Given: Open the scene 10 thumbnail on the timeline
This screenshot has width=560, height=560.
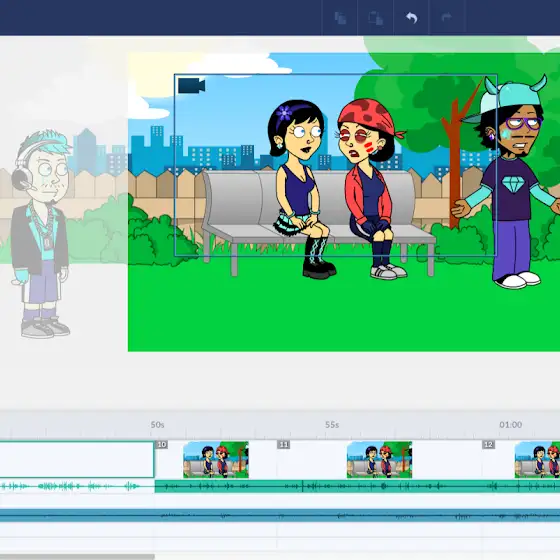Looking at the screenshot, I should tap(216, 460).
